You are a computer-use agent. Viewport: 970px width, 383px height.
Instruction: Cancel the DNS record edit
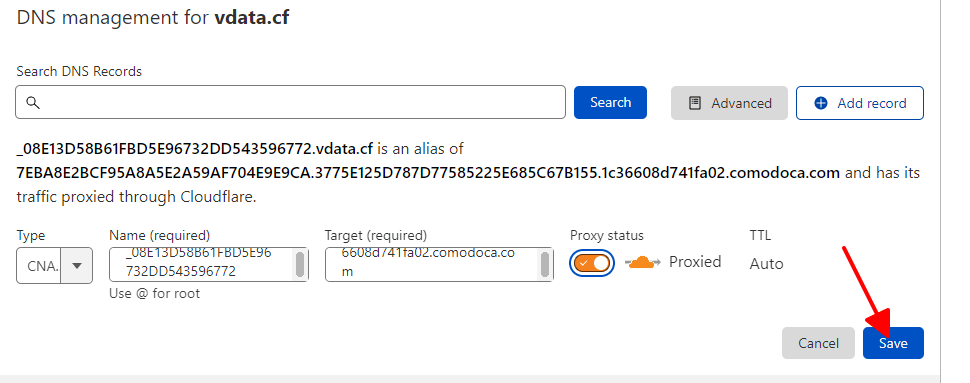pyautogui.click(x=818, y=343)
